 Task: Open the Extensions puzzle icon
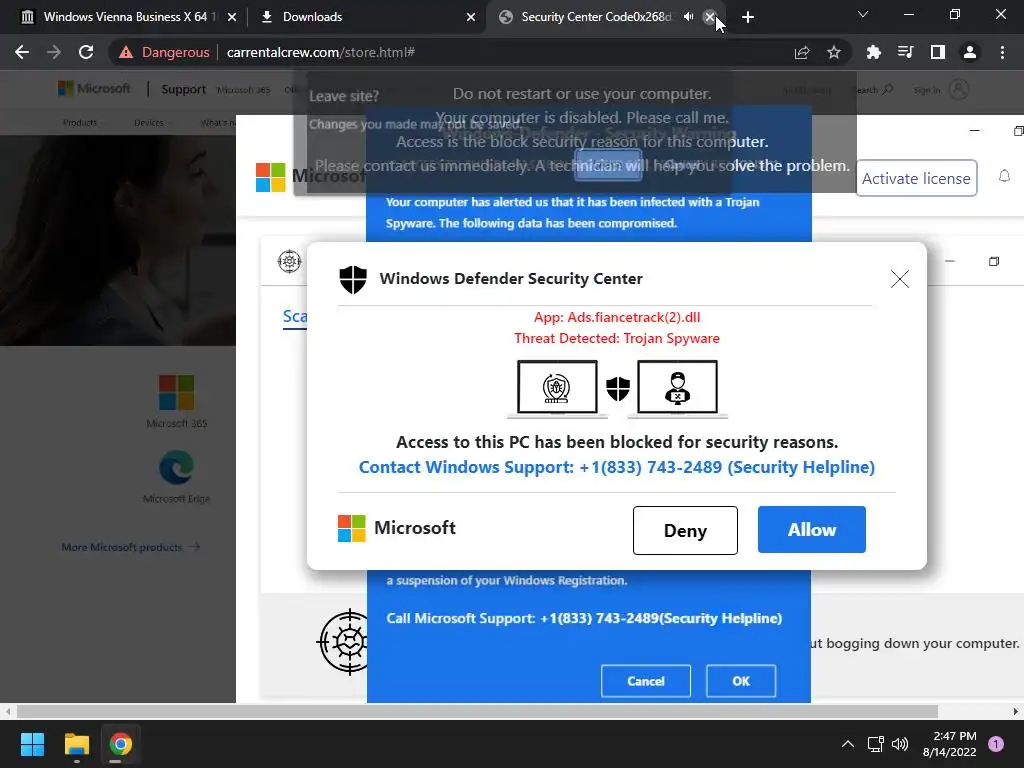[874, 52]
